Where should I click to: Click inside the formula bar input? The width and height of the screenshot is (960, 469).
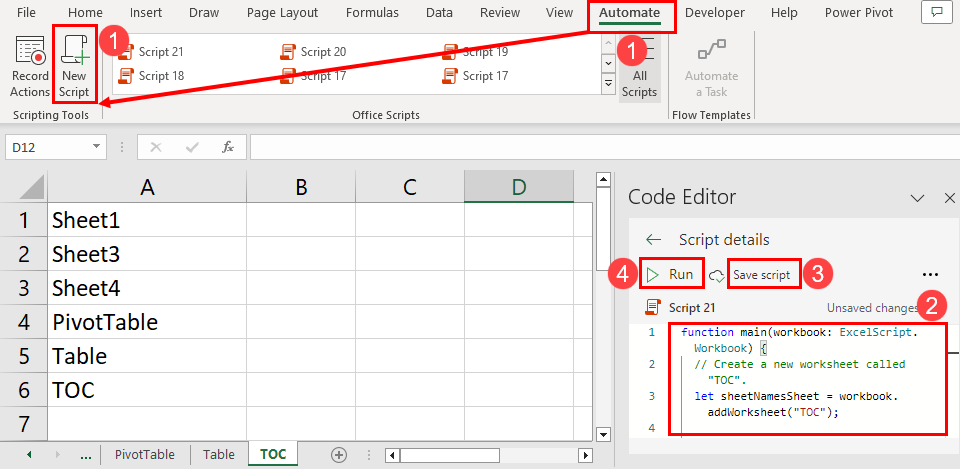pos(605,147)
